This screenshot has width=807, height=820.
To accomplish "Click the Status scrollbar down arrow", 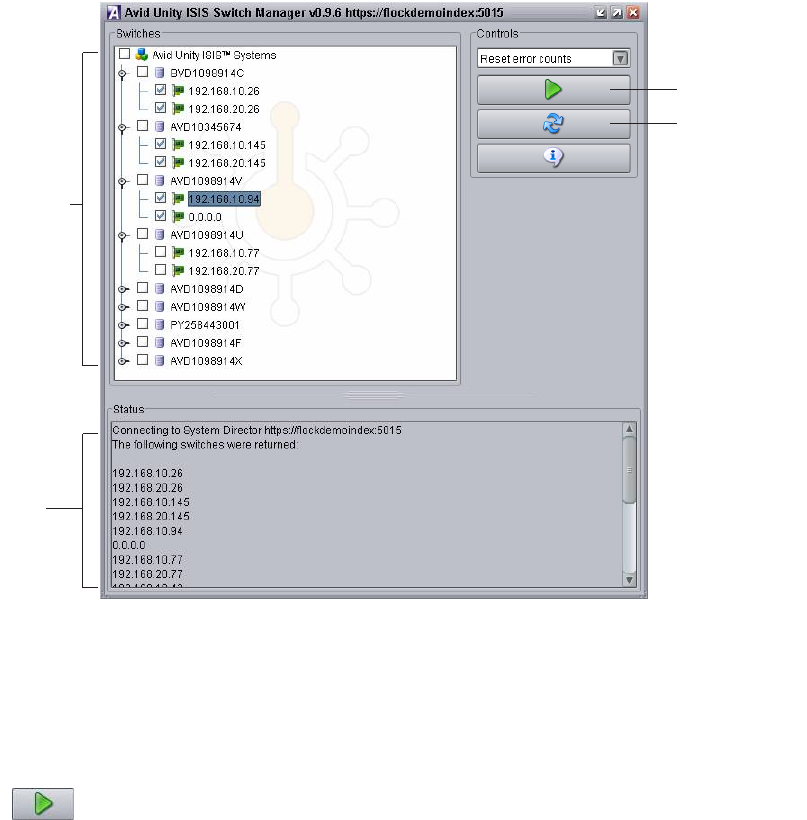I will coord(629,580).
